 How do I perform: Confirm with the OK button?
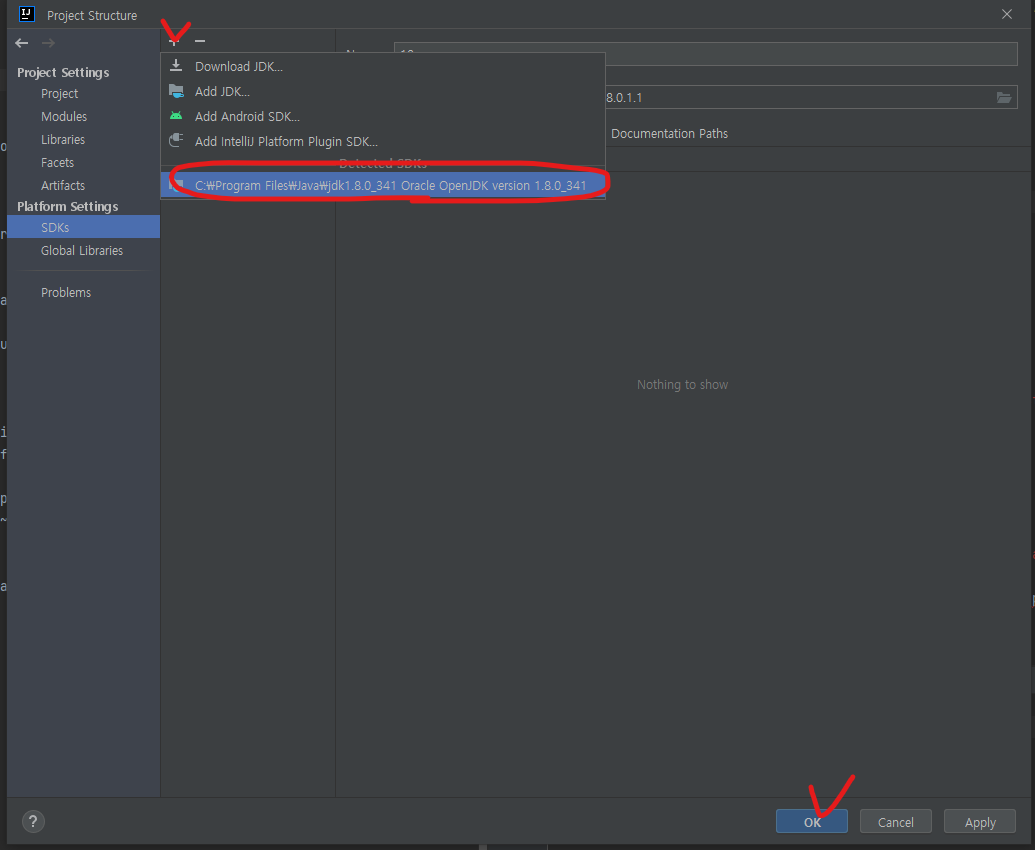(812, 822)
